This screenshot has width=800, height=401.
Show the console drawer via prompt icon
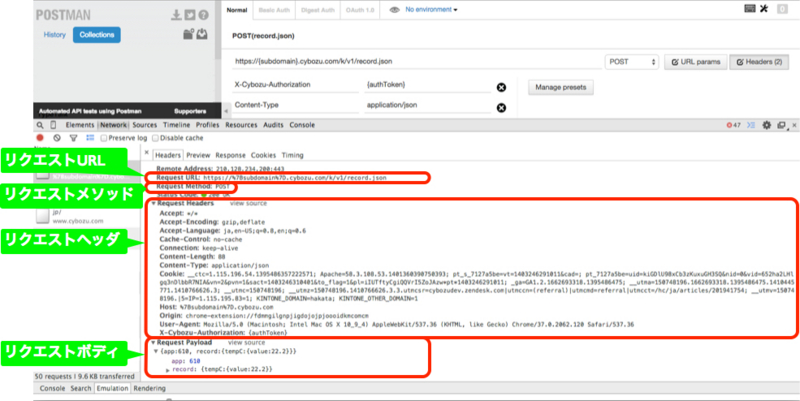(751, 125)
